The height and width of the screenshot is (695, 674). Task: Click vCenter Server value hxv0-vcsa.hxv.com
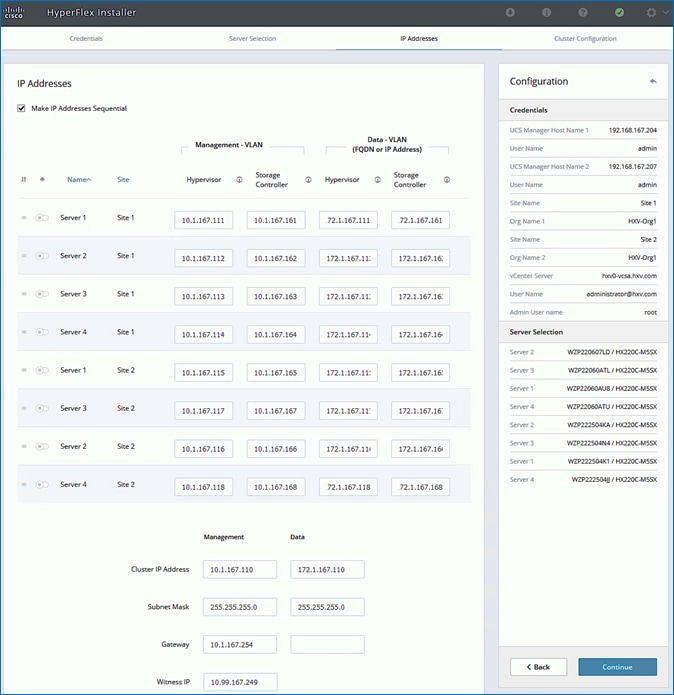click(x=629, y=276)
